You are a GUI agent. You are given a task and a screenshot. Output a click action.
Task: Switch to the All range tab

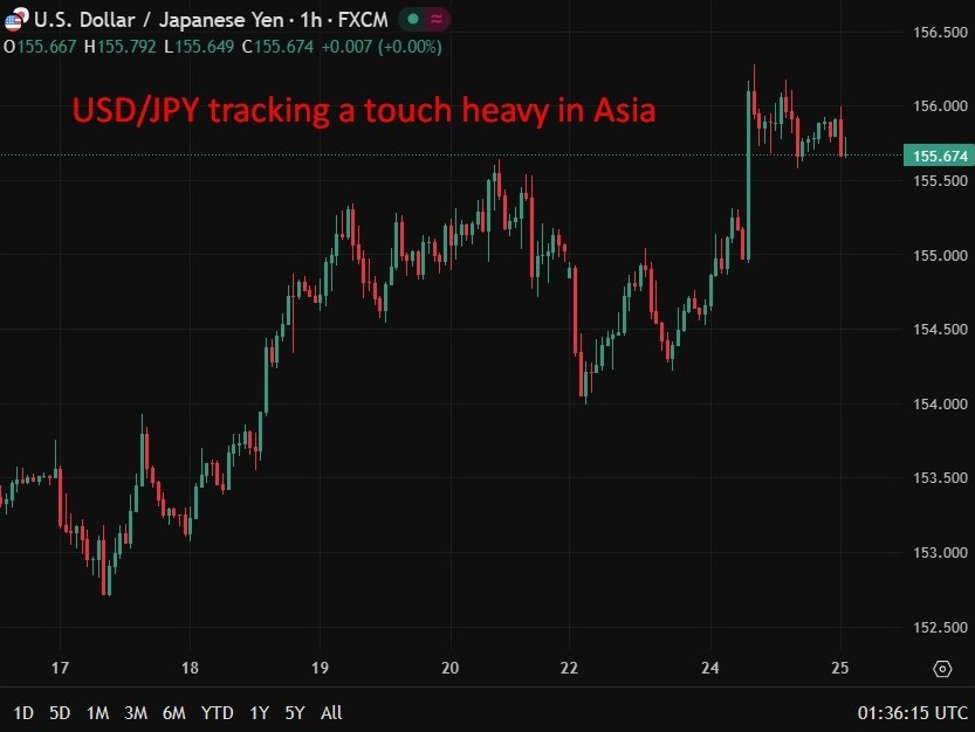(x=330, y=713)
